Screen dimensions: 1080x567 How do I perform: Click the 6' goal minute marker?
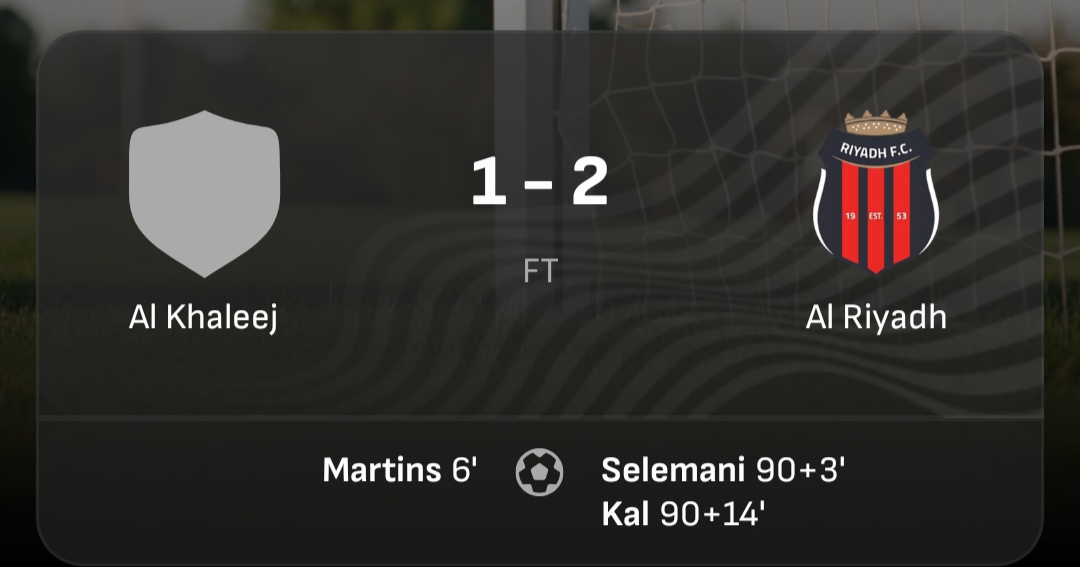pyautogui.click(x=464, y=471)
